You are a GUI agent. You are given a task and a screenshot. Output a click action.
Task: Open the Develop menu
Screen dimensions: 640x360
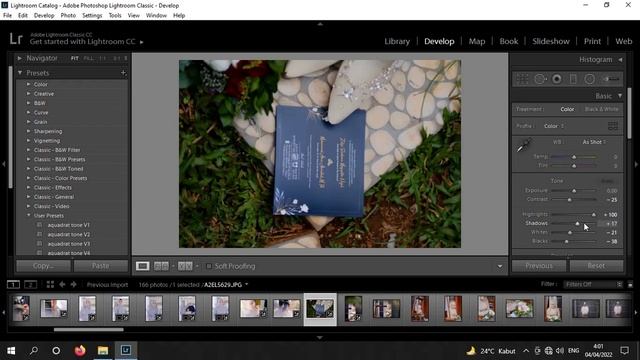pos(44,16)
